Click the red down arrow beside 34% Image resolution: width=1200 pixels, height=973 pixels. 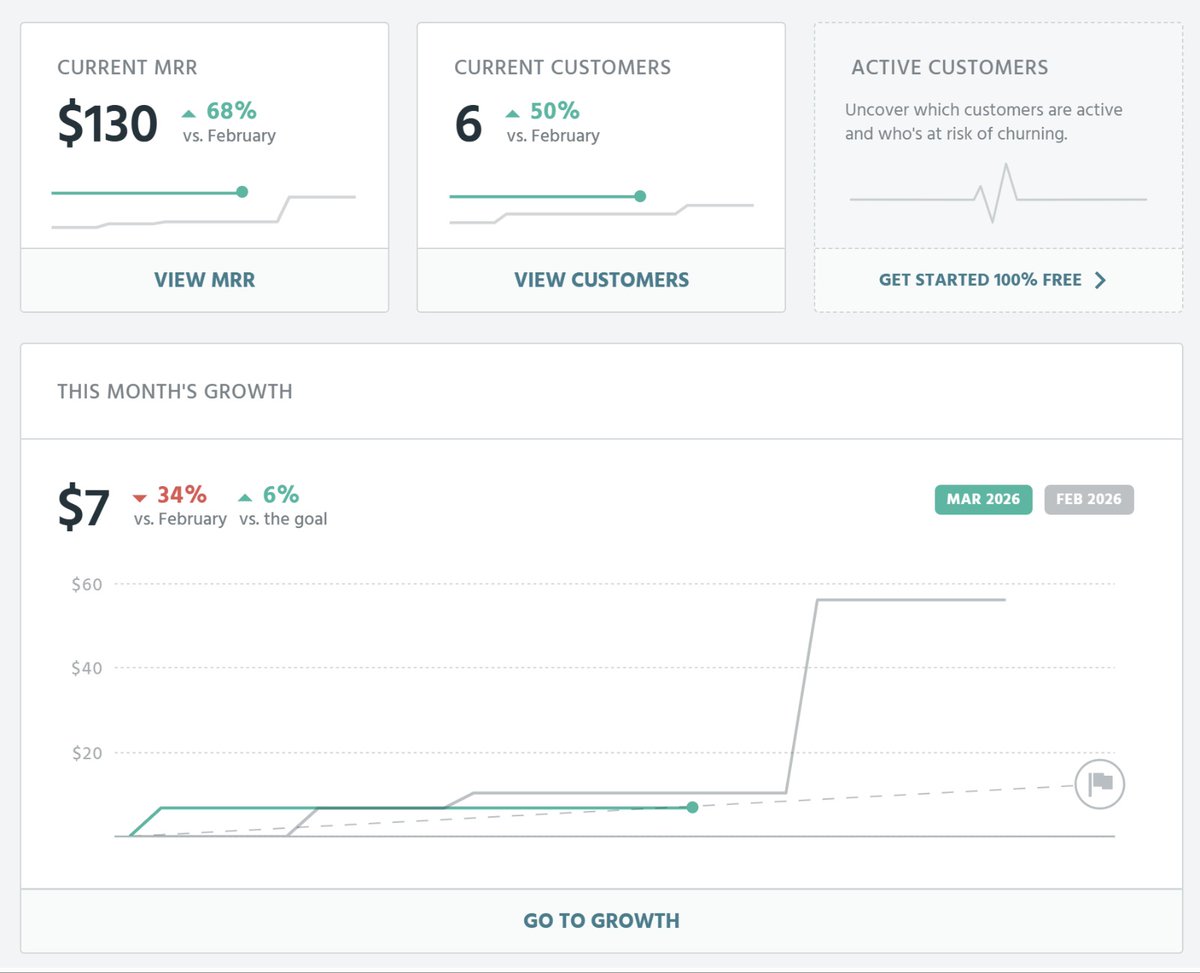[140, 497]
